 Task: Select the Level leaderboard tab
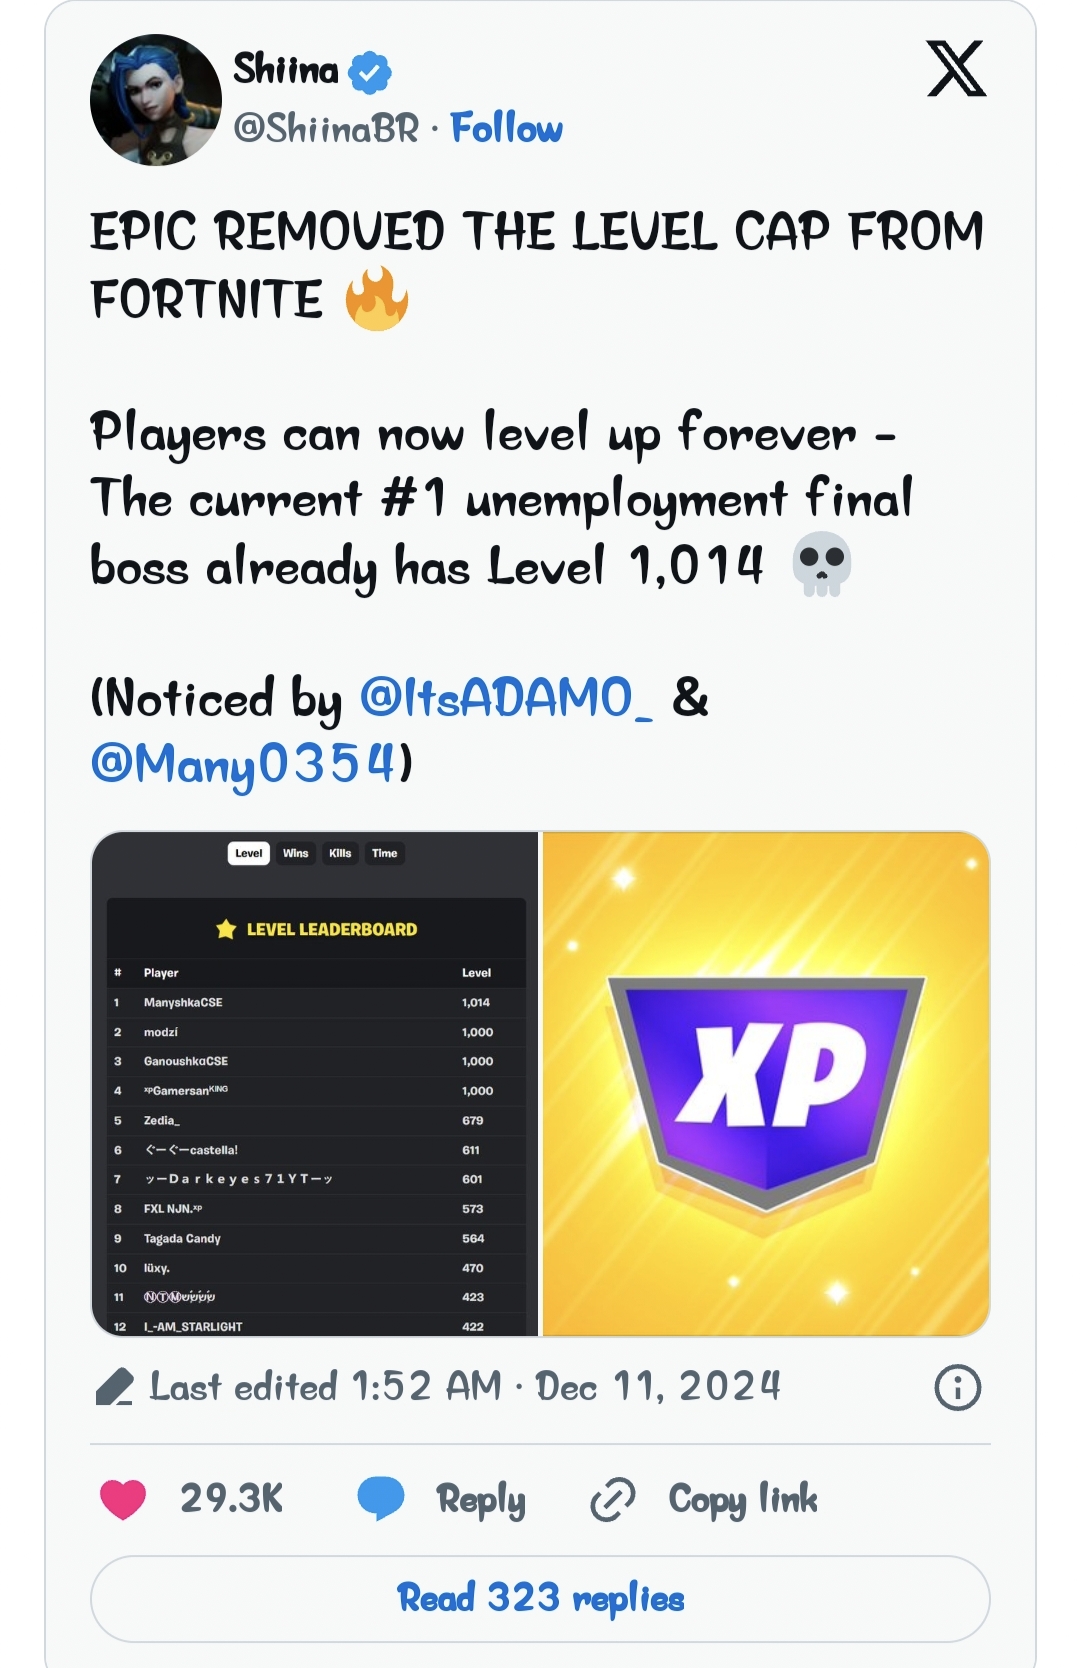[249, 853]
